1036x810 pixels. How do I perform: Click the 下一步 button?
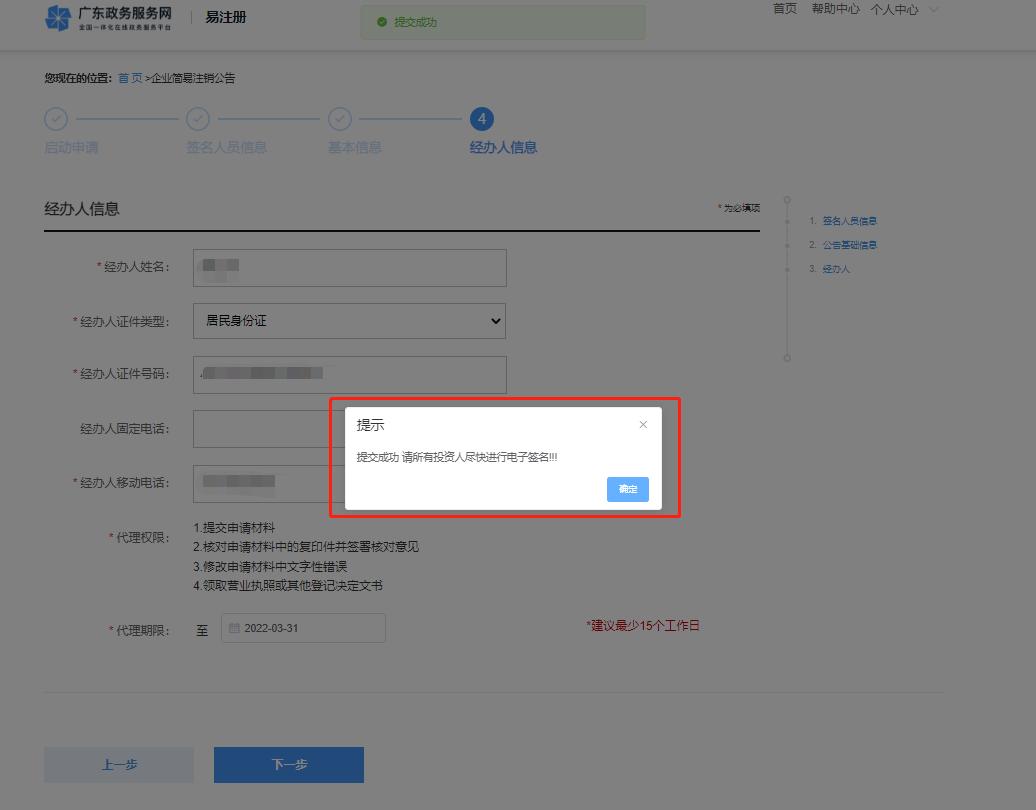[x=288, y=764]
